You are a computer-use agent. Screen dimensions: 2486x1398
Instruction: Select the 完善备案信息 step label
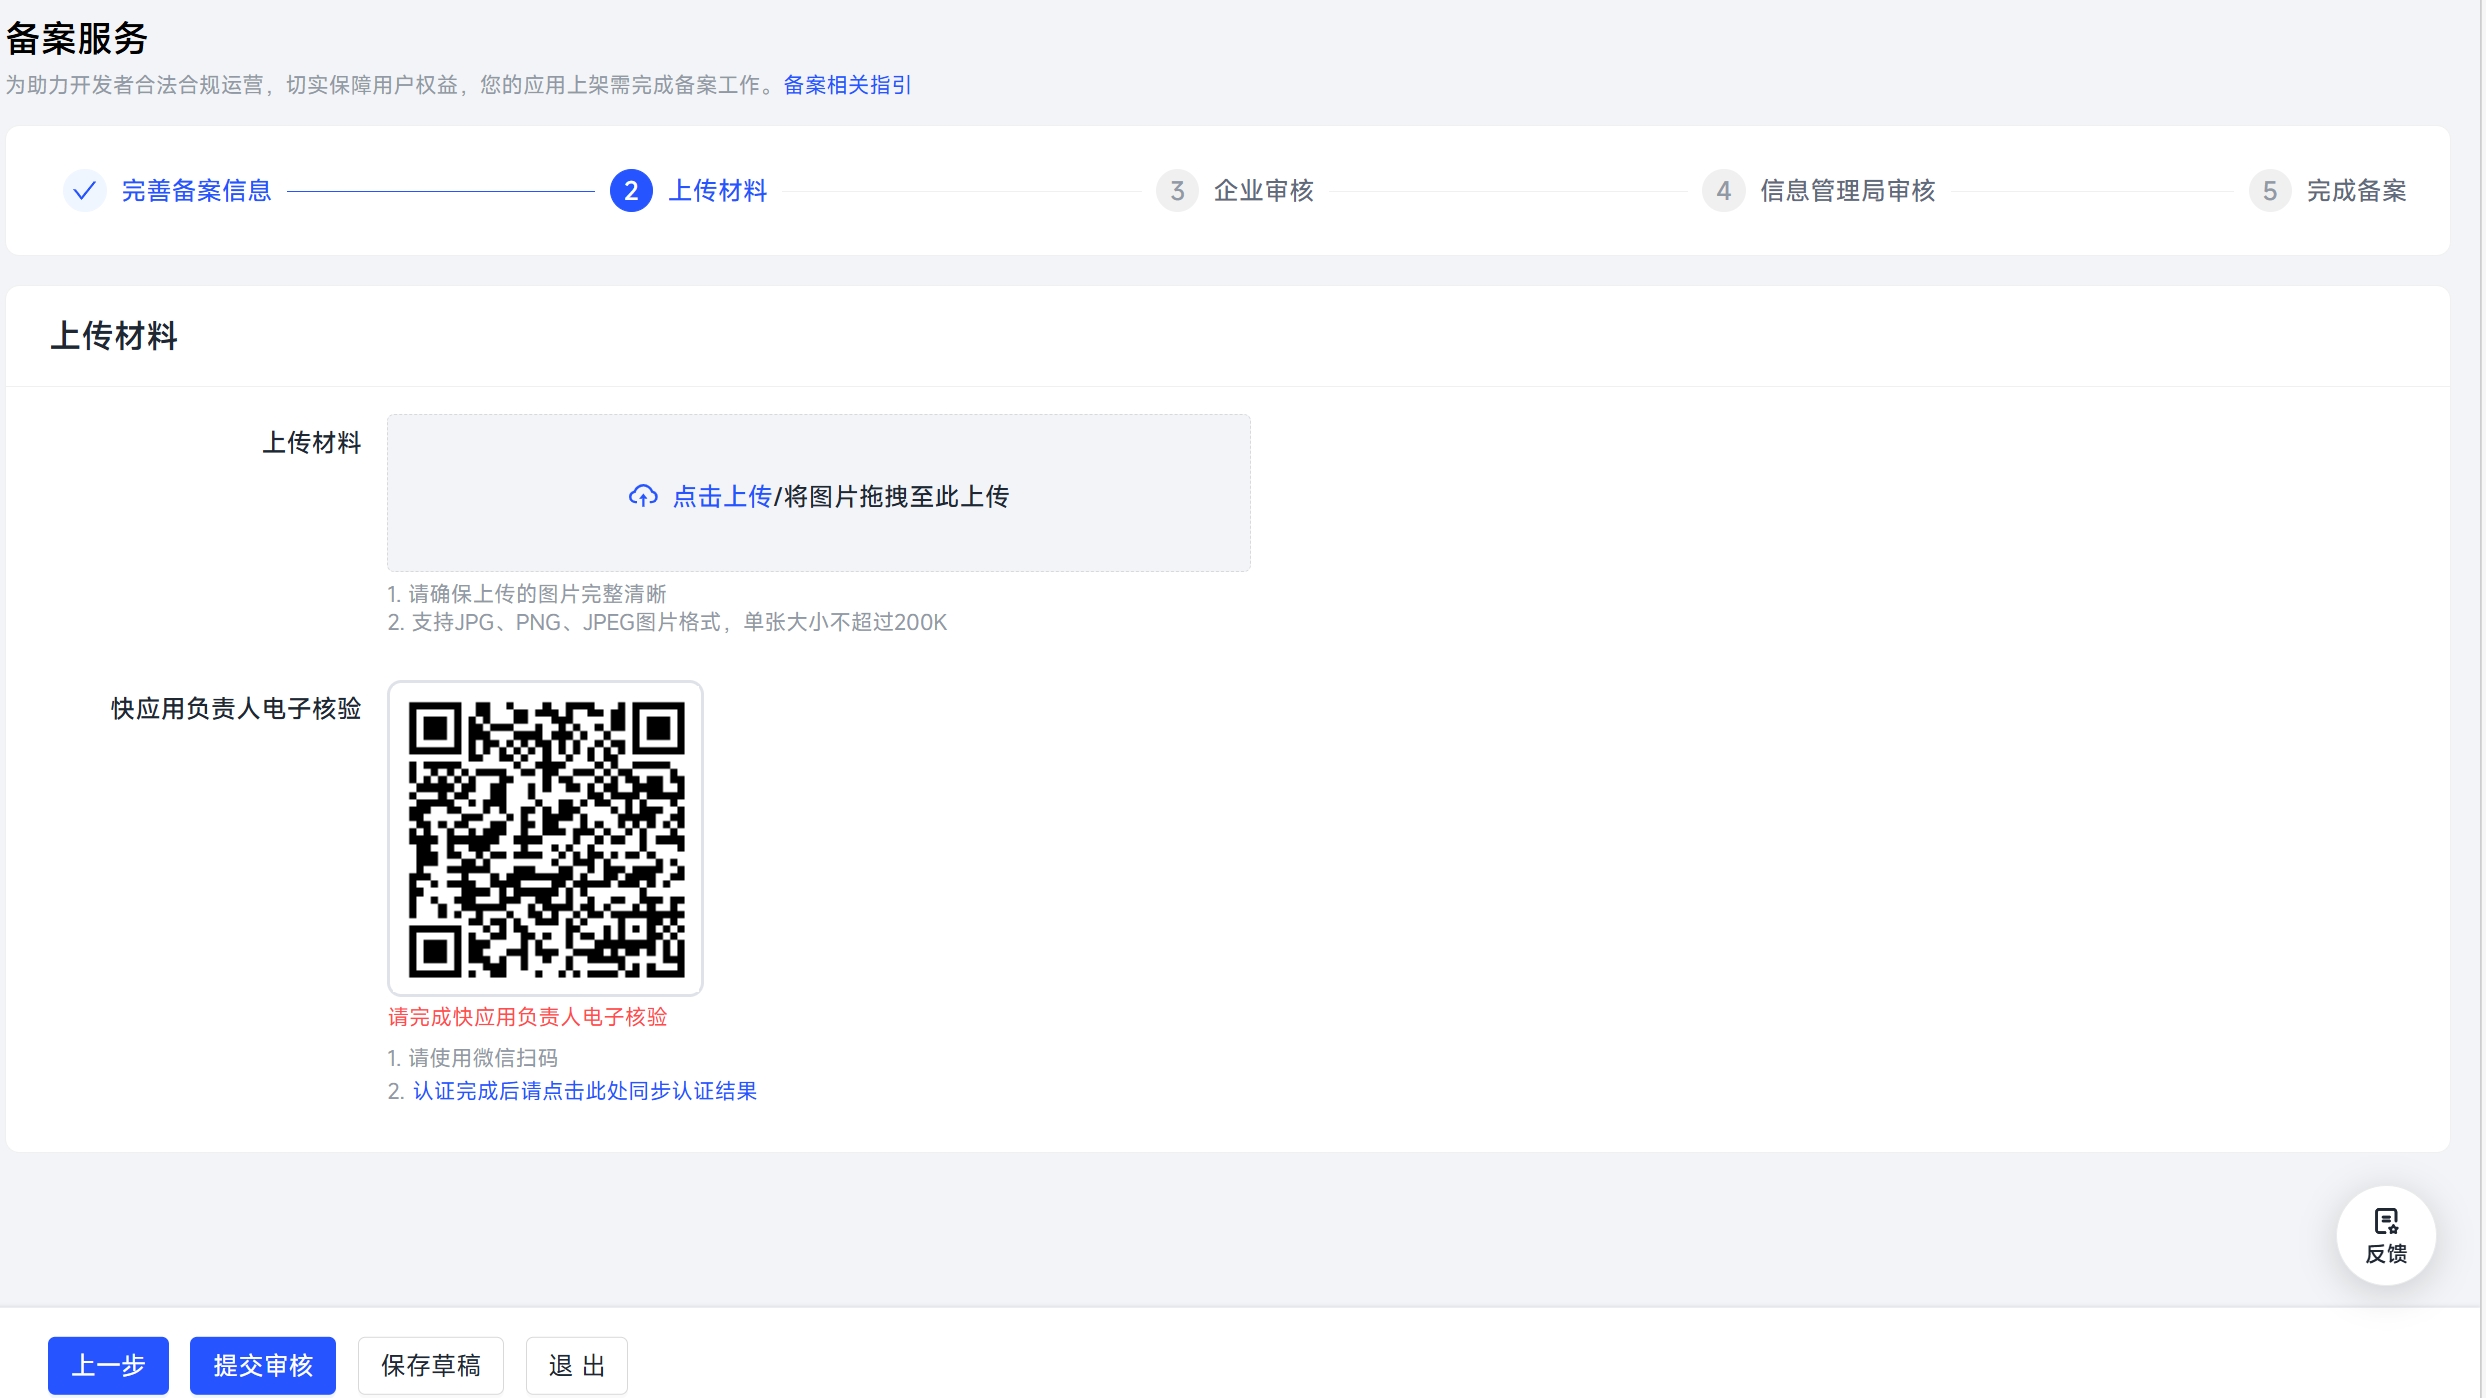pyautogui.click(x=196, y=190)
